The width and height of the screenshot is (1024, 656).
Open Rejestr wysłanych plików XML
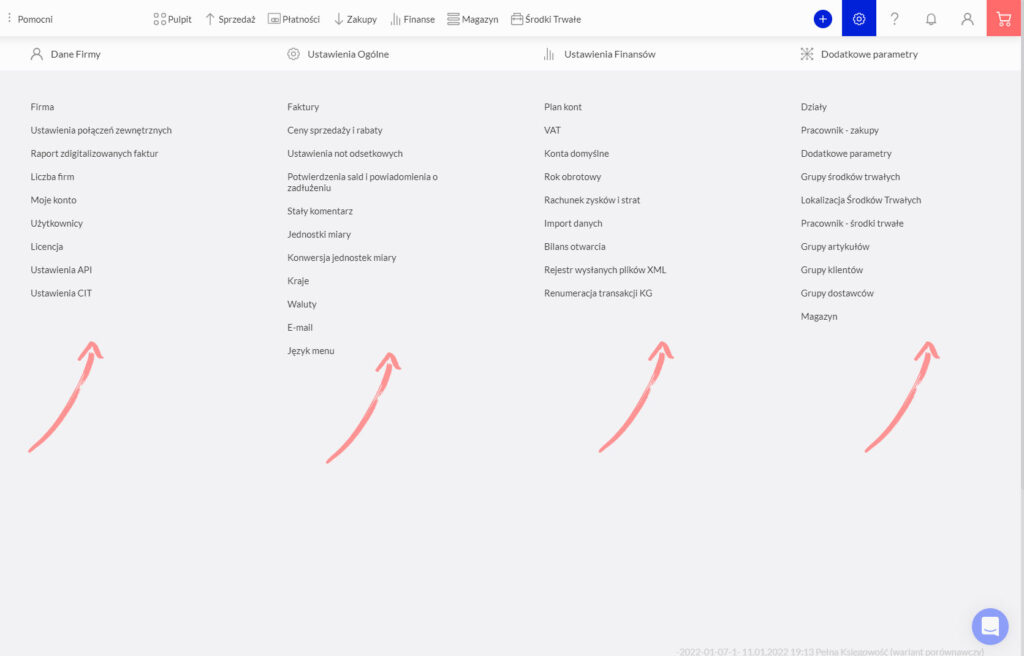605,270
